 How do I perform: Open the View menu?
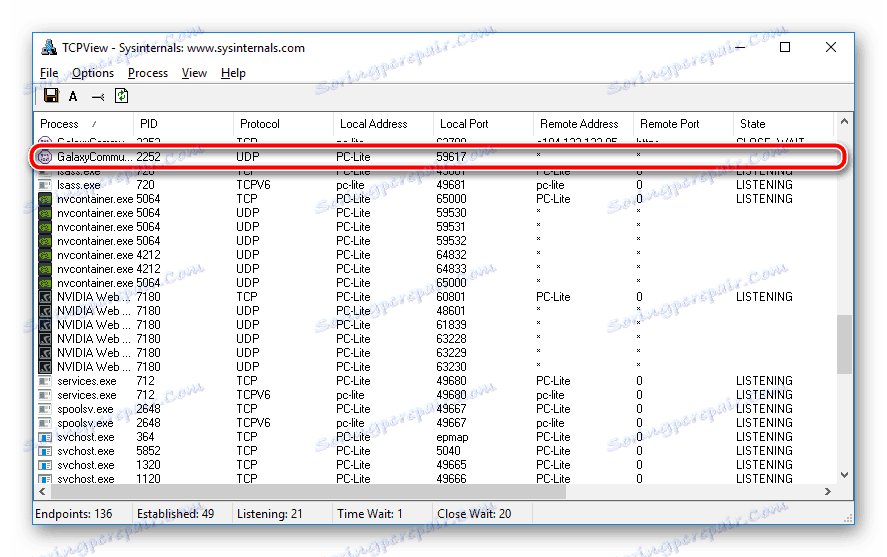194,73
